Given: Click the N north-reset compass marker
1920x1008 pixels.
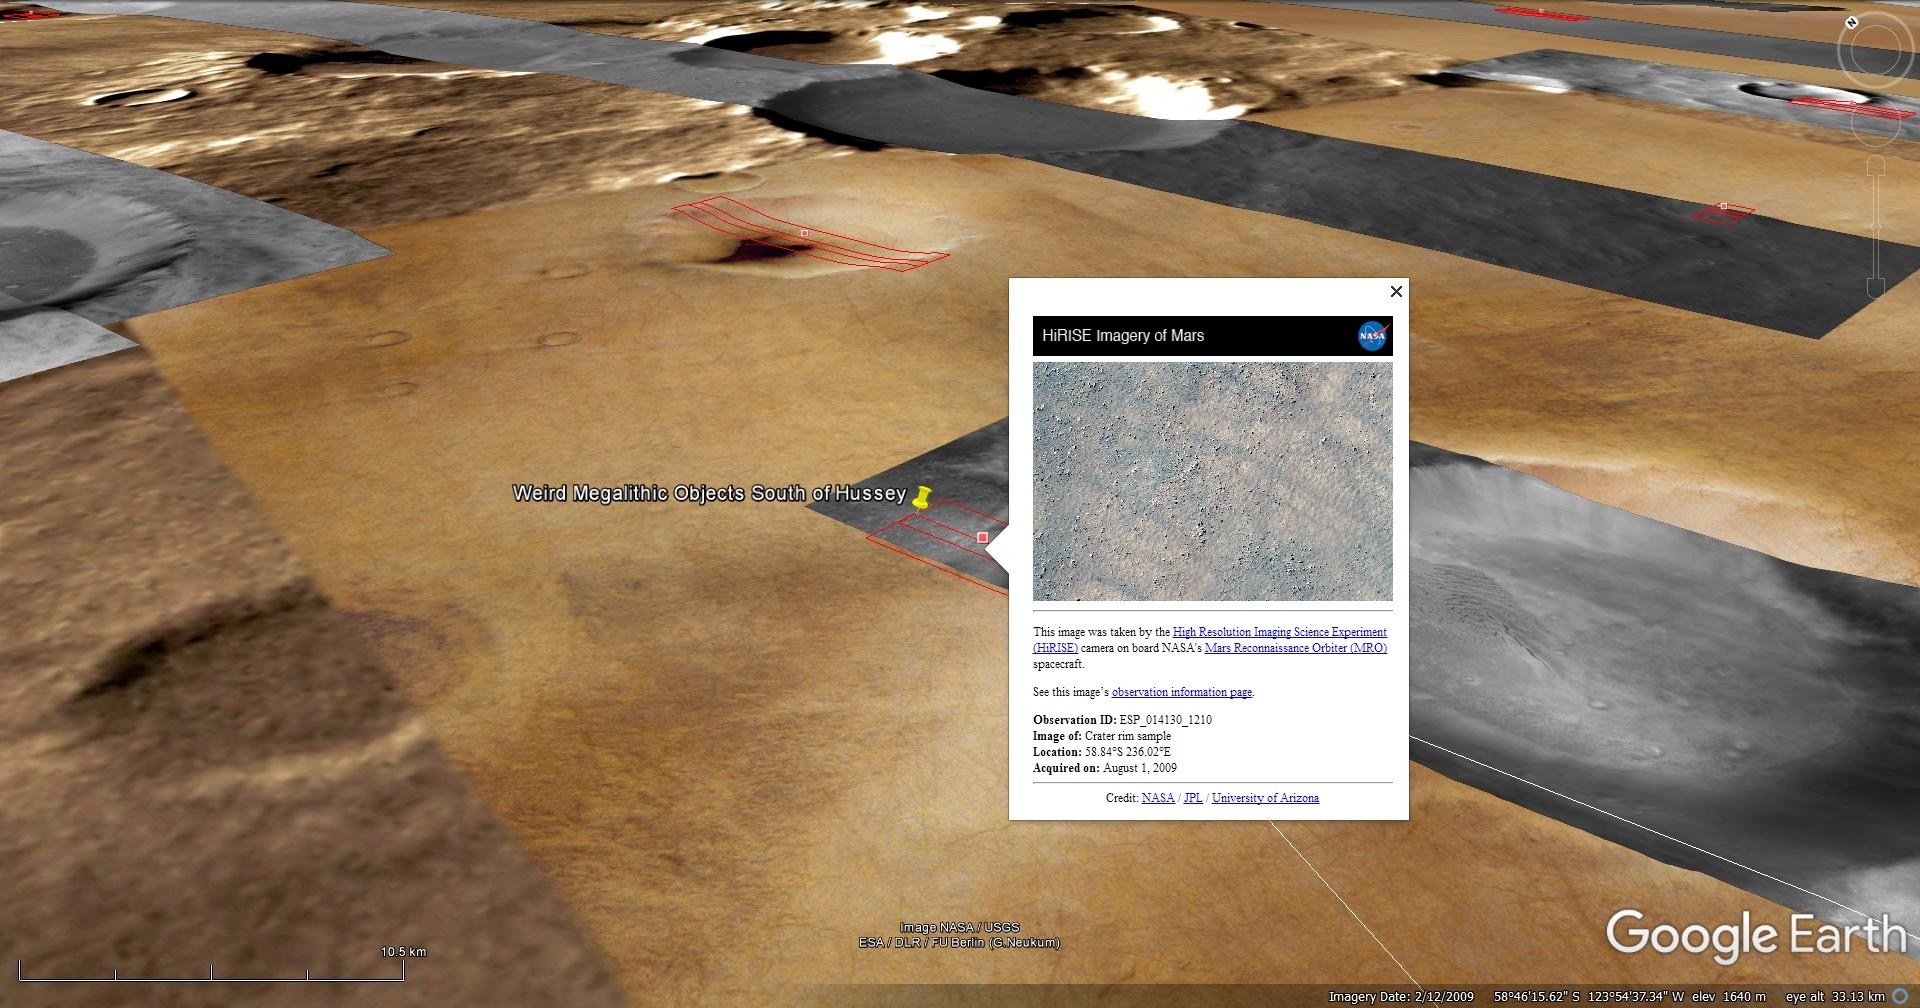Looking at the screenshot, I should coord(1851,22).
